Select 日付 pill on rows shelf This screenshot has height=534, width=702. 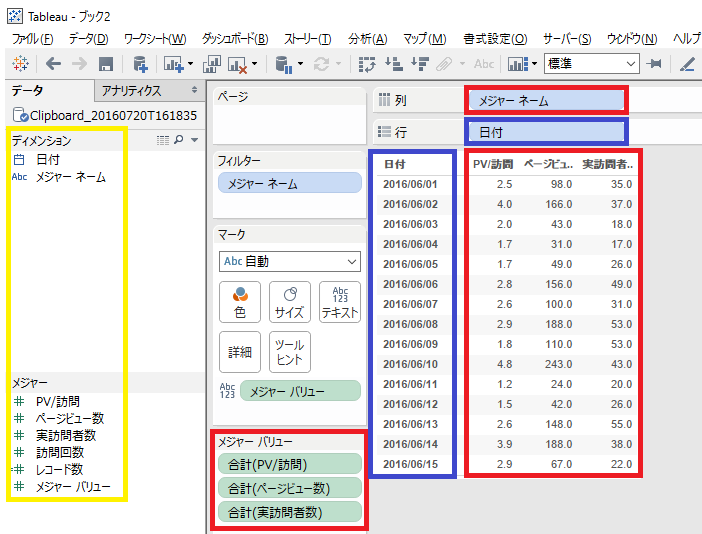(x=546, y=132)
